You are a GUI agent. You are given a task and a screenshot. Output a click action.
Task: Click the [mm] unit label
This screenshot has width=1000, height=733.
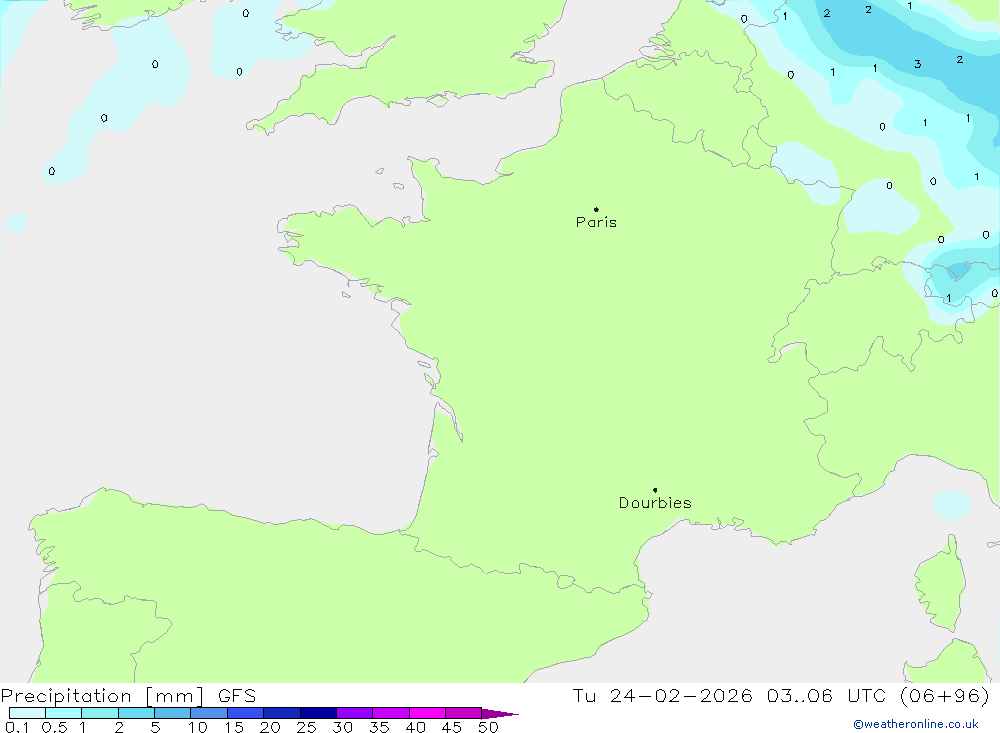click(175, 696)
